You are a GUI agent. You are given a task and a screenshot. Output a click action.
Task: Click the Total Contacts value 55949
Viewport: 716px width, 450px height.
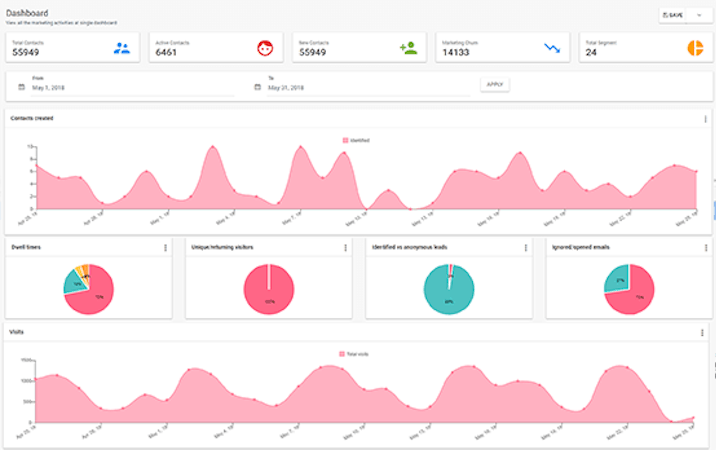(26, 53)
